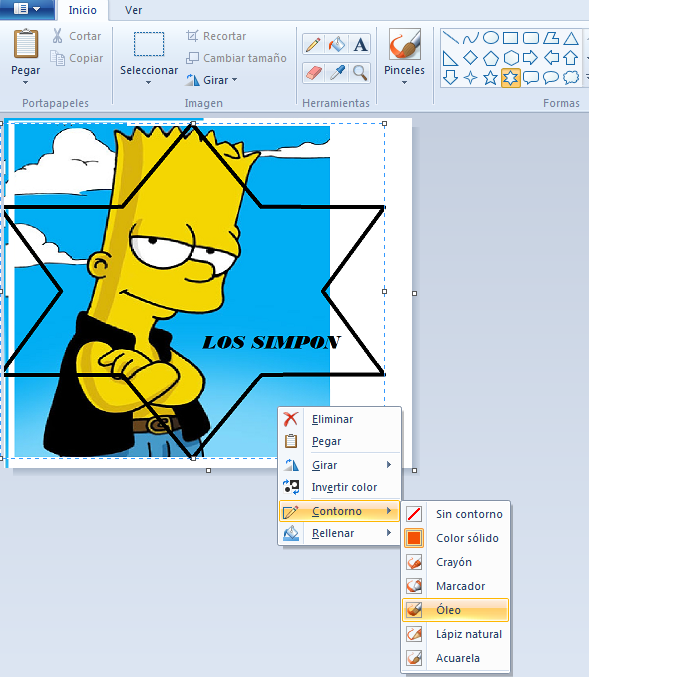Select Crayón outline option
The width and height of the screenshot is (683, 677).
[x=455, y=562]
